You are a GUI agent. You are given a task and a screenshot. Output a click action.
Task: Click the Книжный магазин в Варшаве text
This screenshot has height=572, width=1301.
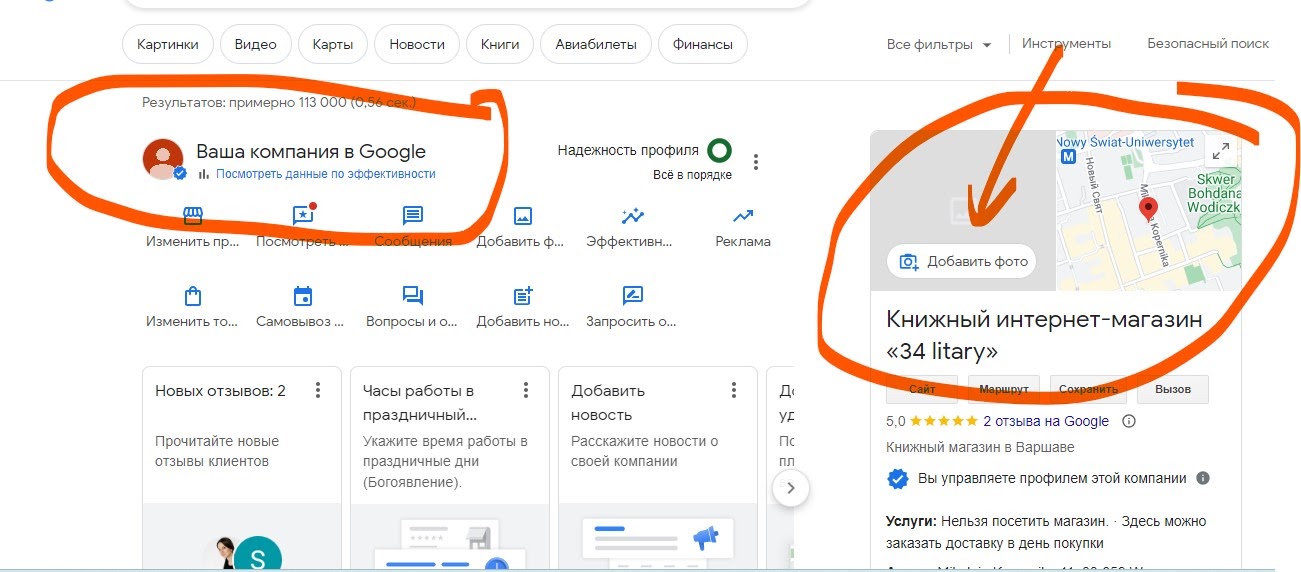[x=980, y=447]
